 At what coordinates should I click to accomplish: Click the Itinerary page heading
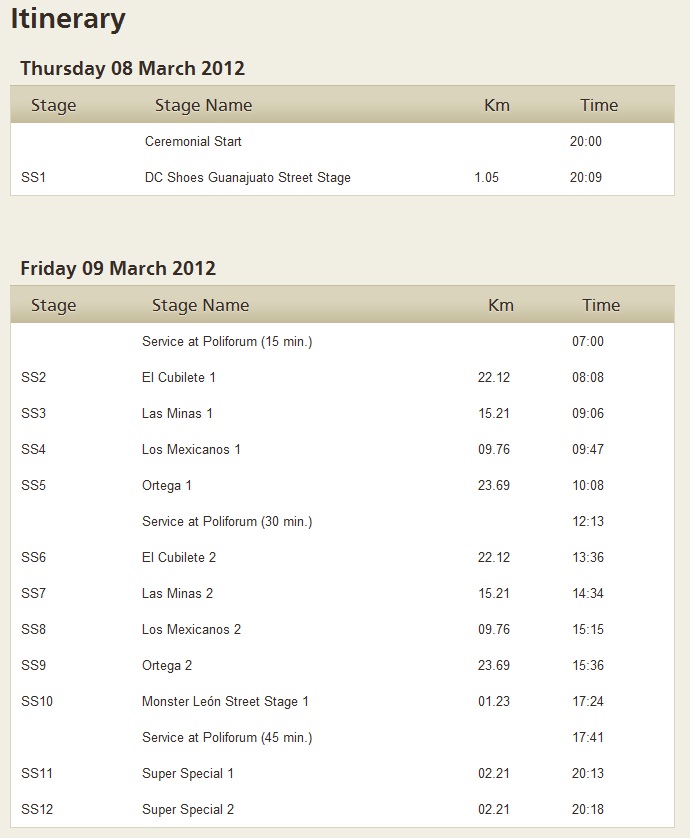point(68,19)
